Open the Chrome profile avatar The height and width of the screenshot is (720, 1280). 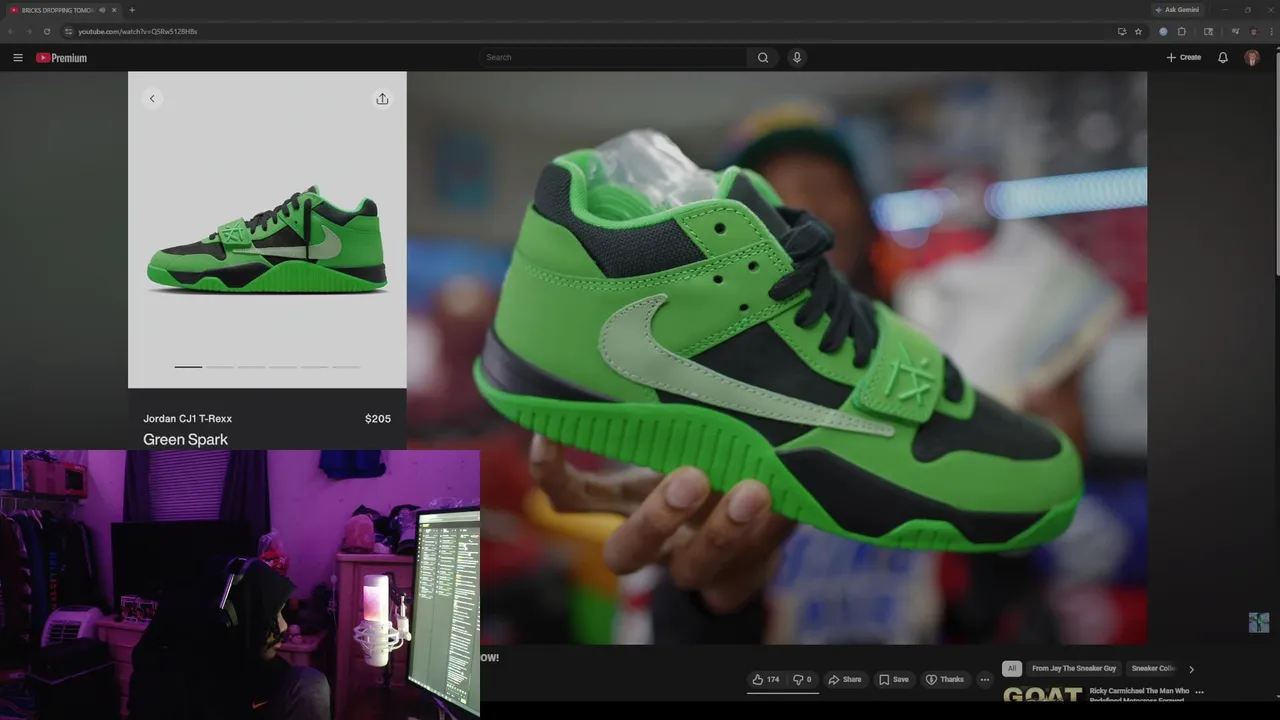pos(1254,31)
